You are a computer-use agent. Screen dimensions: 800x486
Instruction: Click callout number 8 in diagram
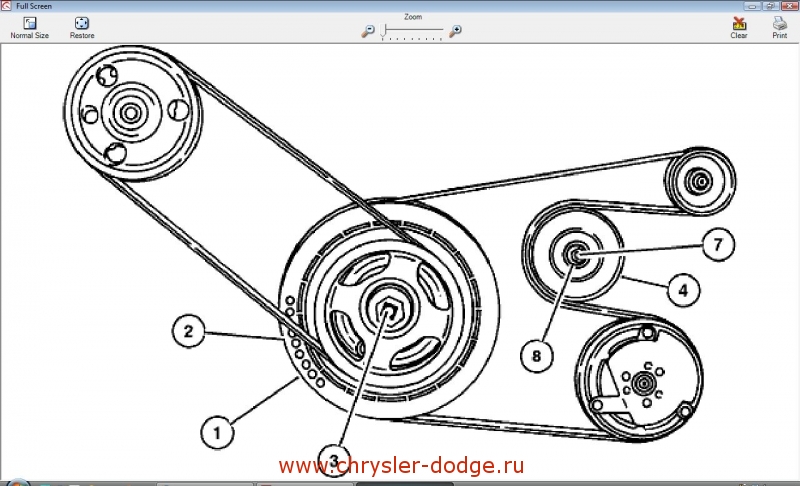(x=537, y=355)
